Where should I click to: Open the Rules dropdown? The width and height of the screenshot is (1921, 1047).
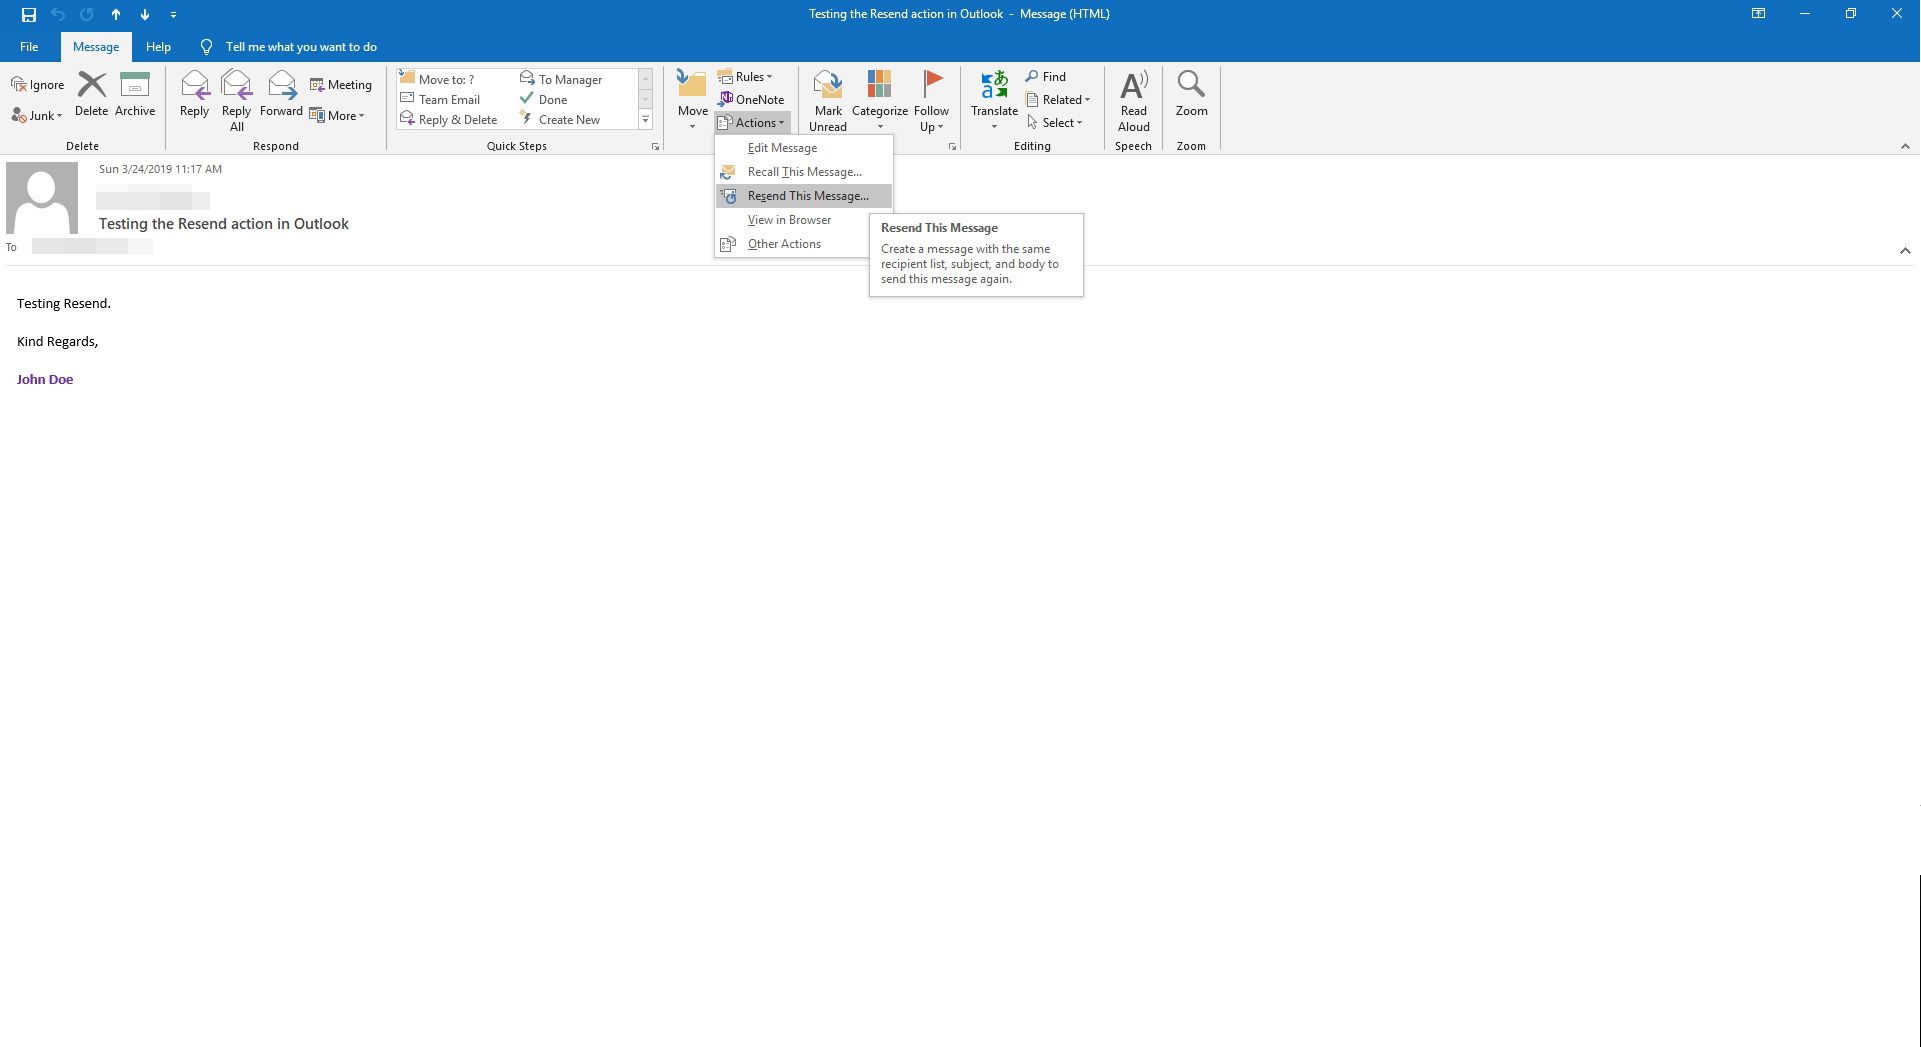pos(746,77)
